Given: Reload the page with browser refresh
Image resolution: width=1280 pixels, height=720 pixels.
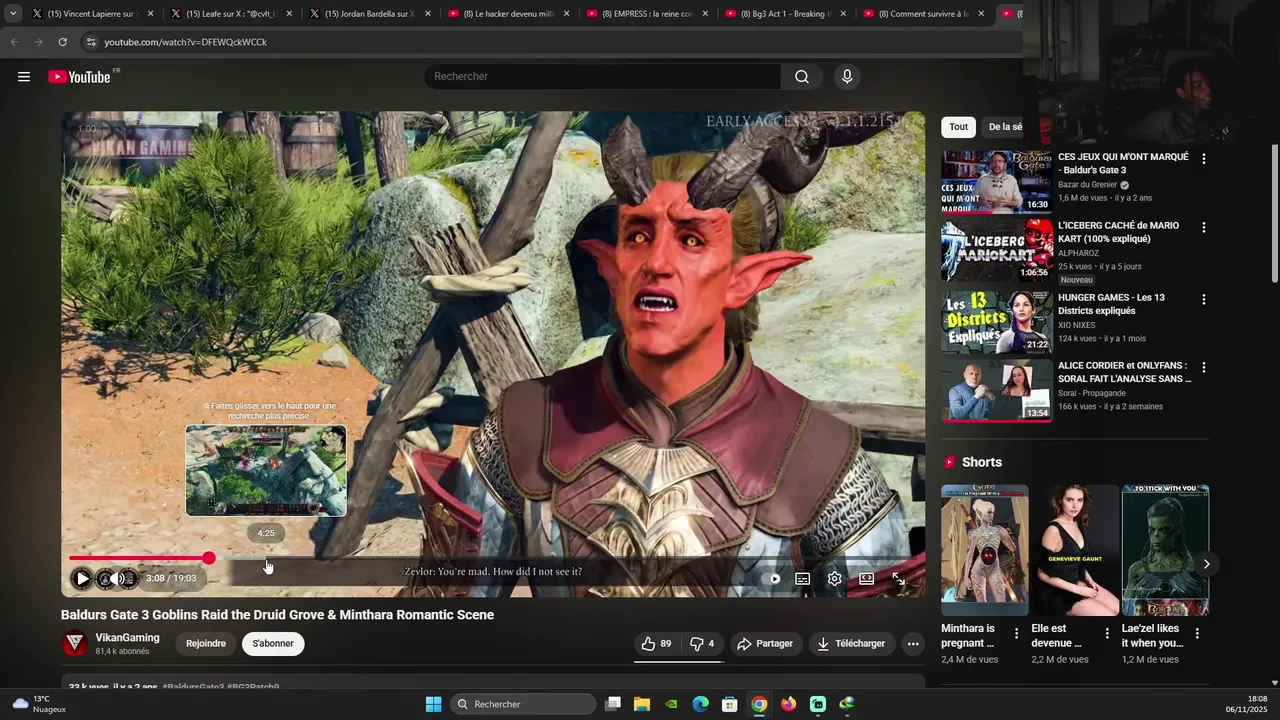Looking at the screenshot, I should [62, 42].
